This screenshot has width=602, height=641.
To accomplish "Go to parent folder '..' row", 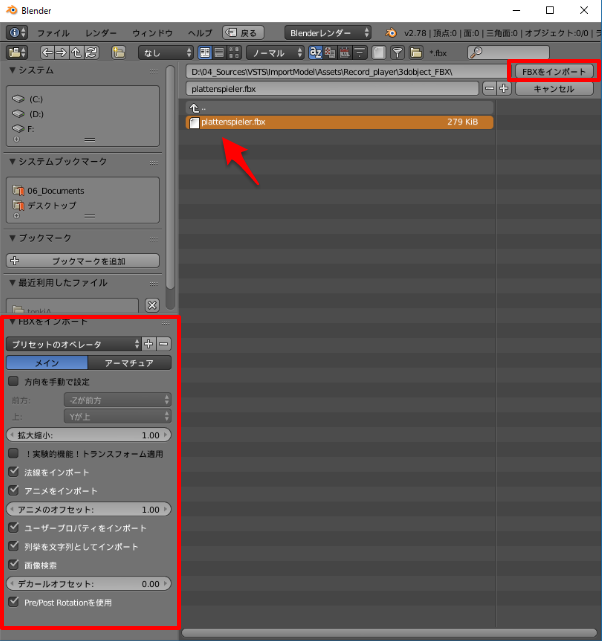I will tap(339, 108).
